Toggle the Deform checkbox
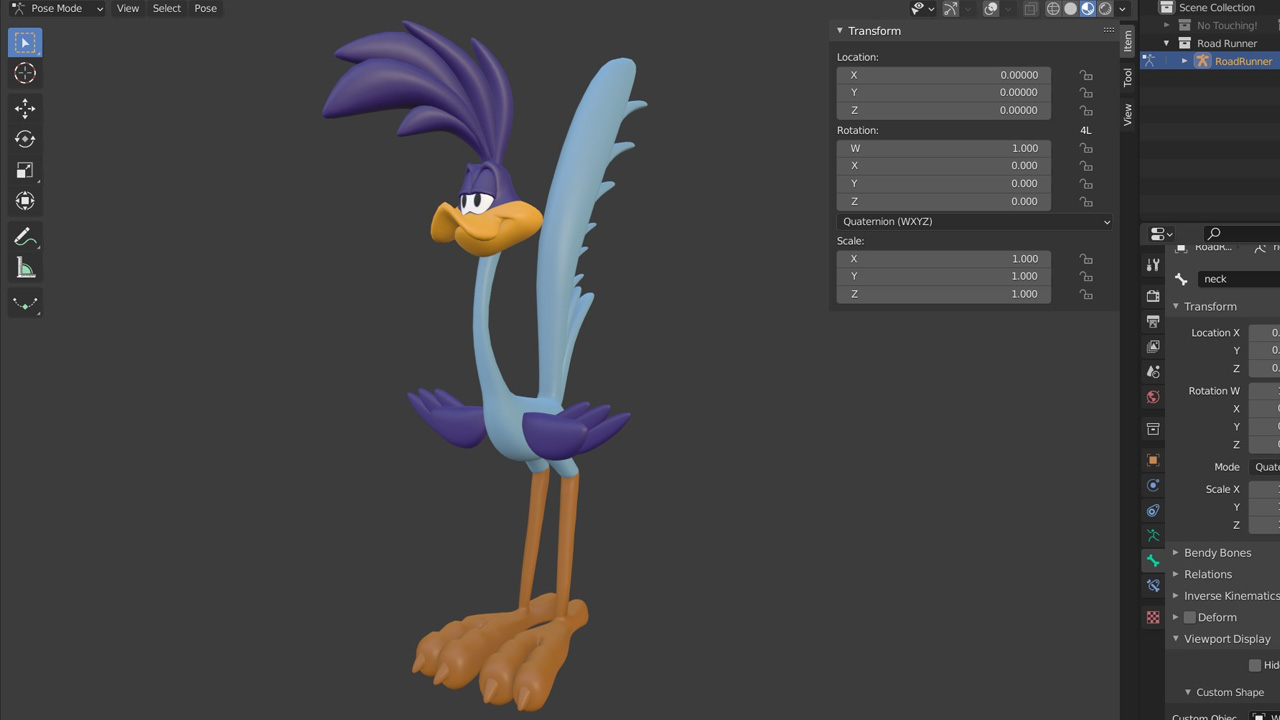The image size is (1280, 720). (x=1190, y=618)
